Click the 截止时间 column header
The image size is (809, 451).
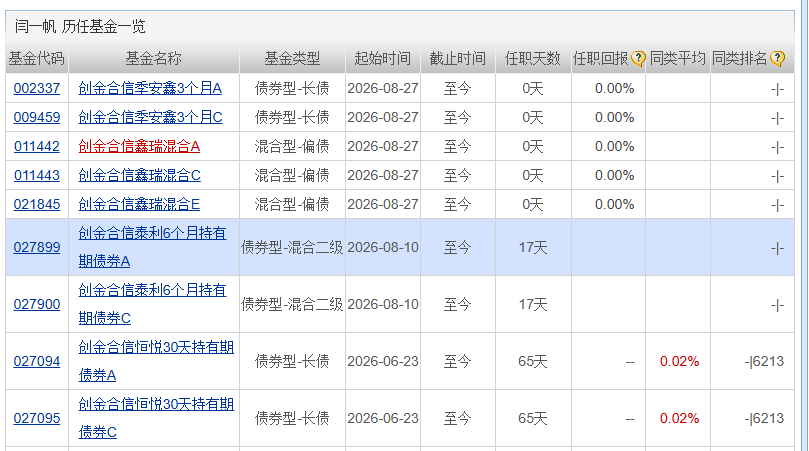click(x=458, y=59)
